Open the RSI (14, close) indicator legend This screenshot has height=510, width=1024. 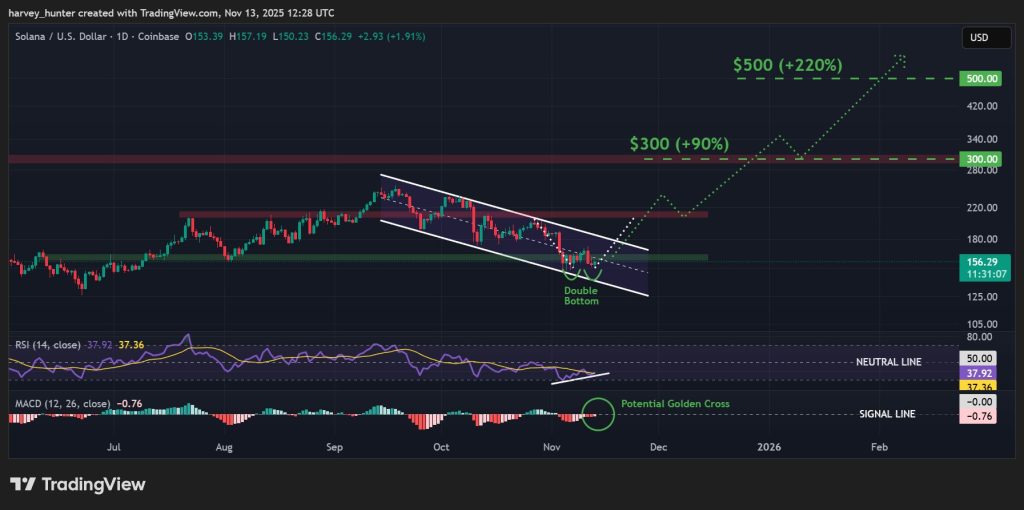click(47, 344)
